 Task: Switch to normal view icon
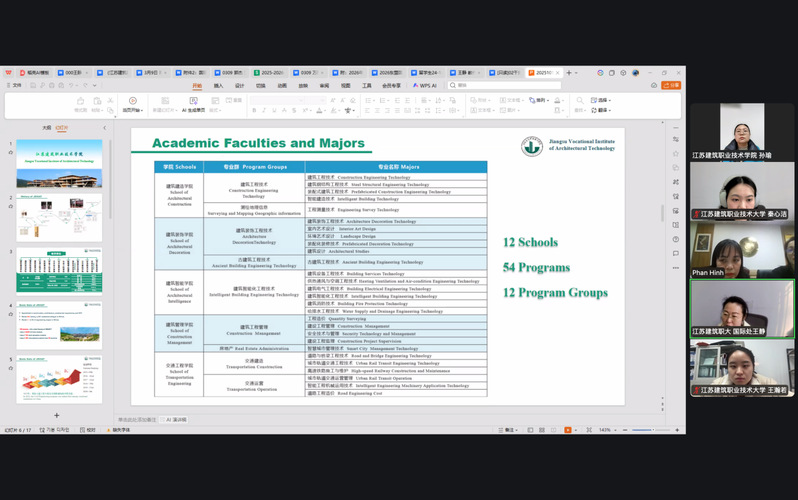[x=530, y=429]
